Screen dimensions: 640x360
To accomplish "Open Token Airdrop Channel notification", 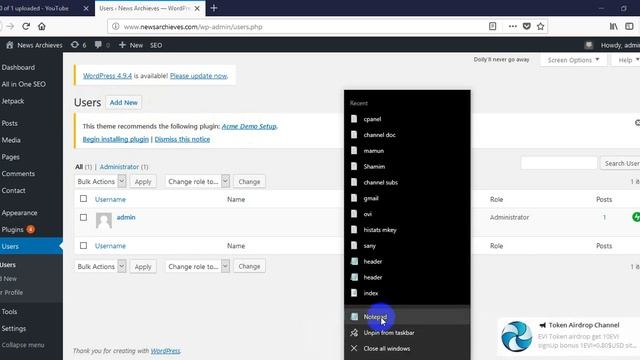I will [x=569, y=336].
